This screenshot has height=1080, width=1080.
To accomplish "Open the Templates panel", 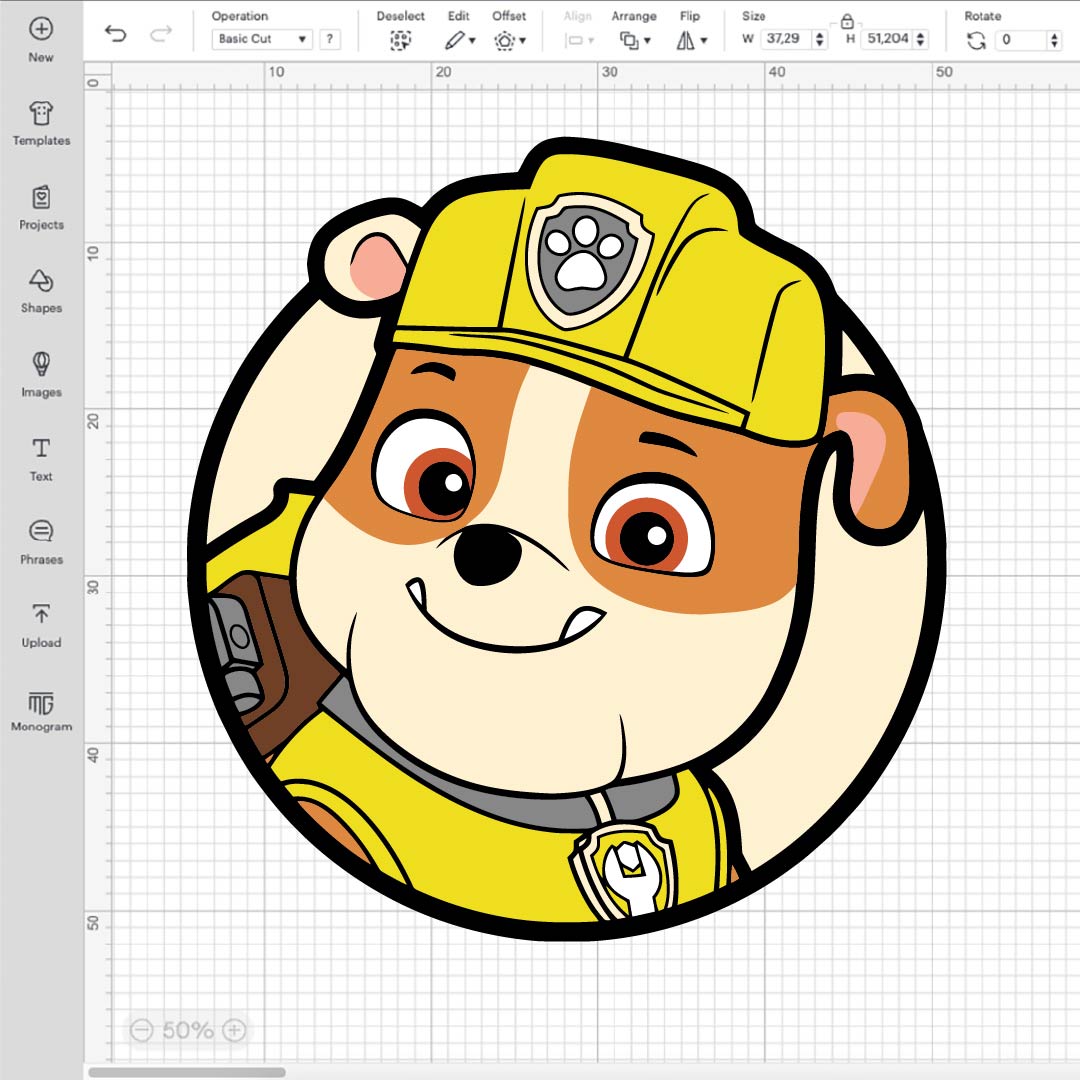I will [41, 123].
